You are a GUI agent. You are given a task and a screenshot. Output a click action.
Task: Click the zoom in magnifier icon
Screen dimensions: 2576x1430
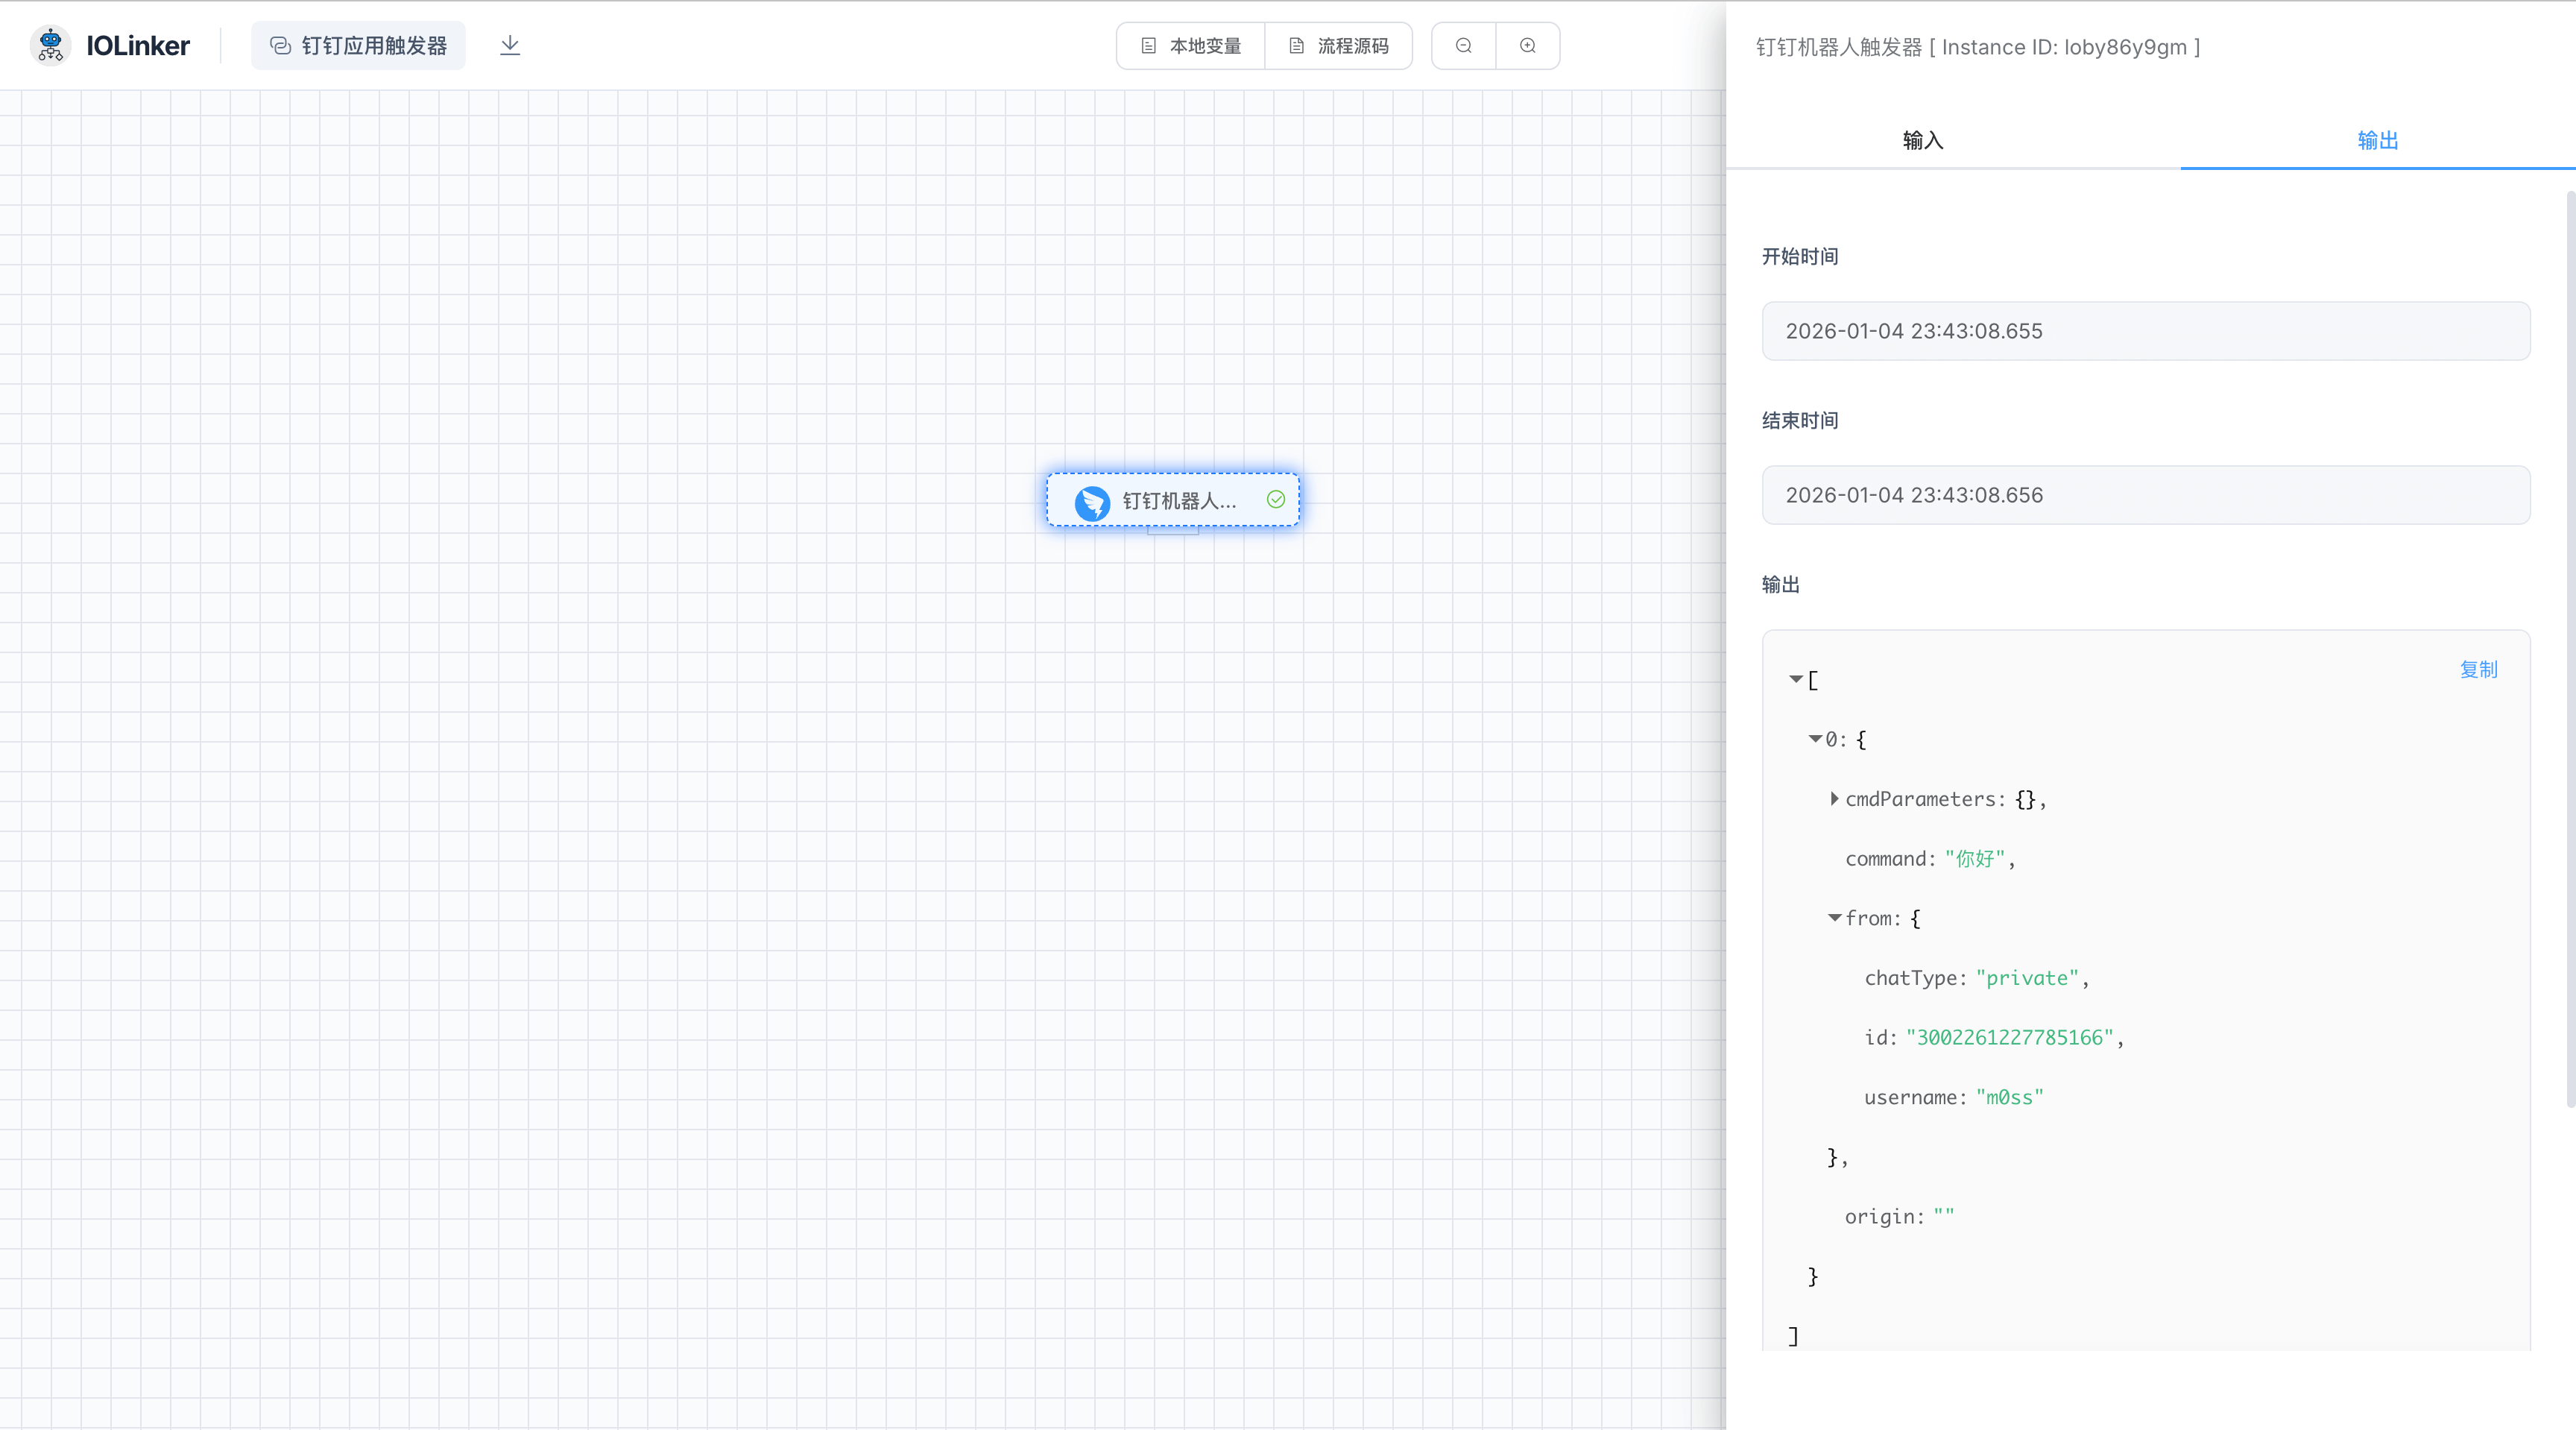pos(1527,45)
